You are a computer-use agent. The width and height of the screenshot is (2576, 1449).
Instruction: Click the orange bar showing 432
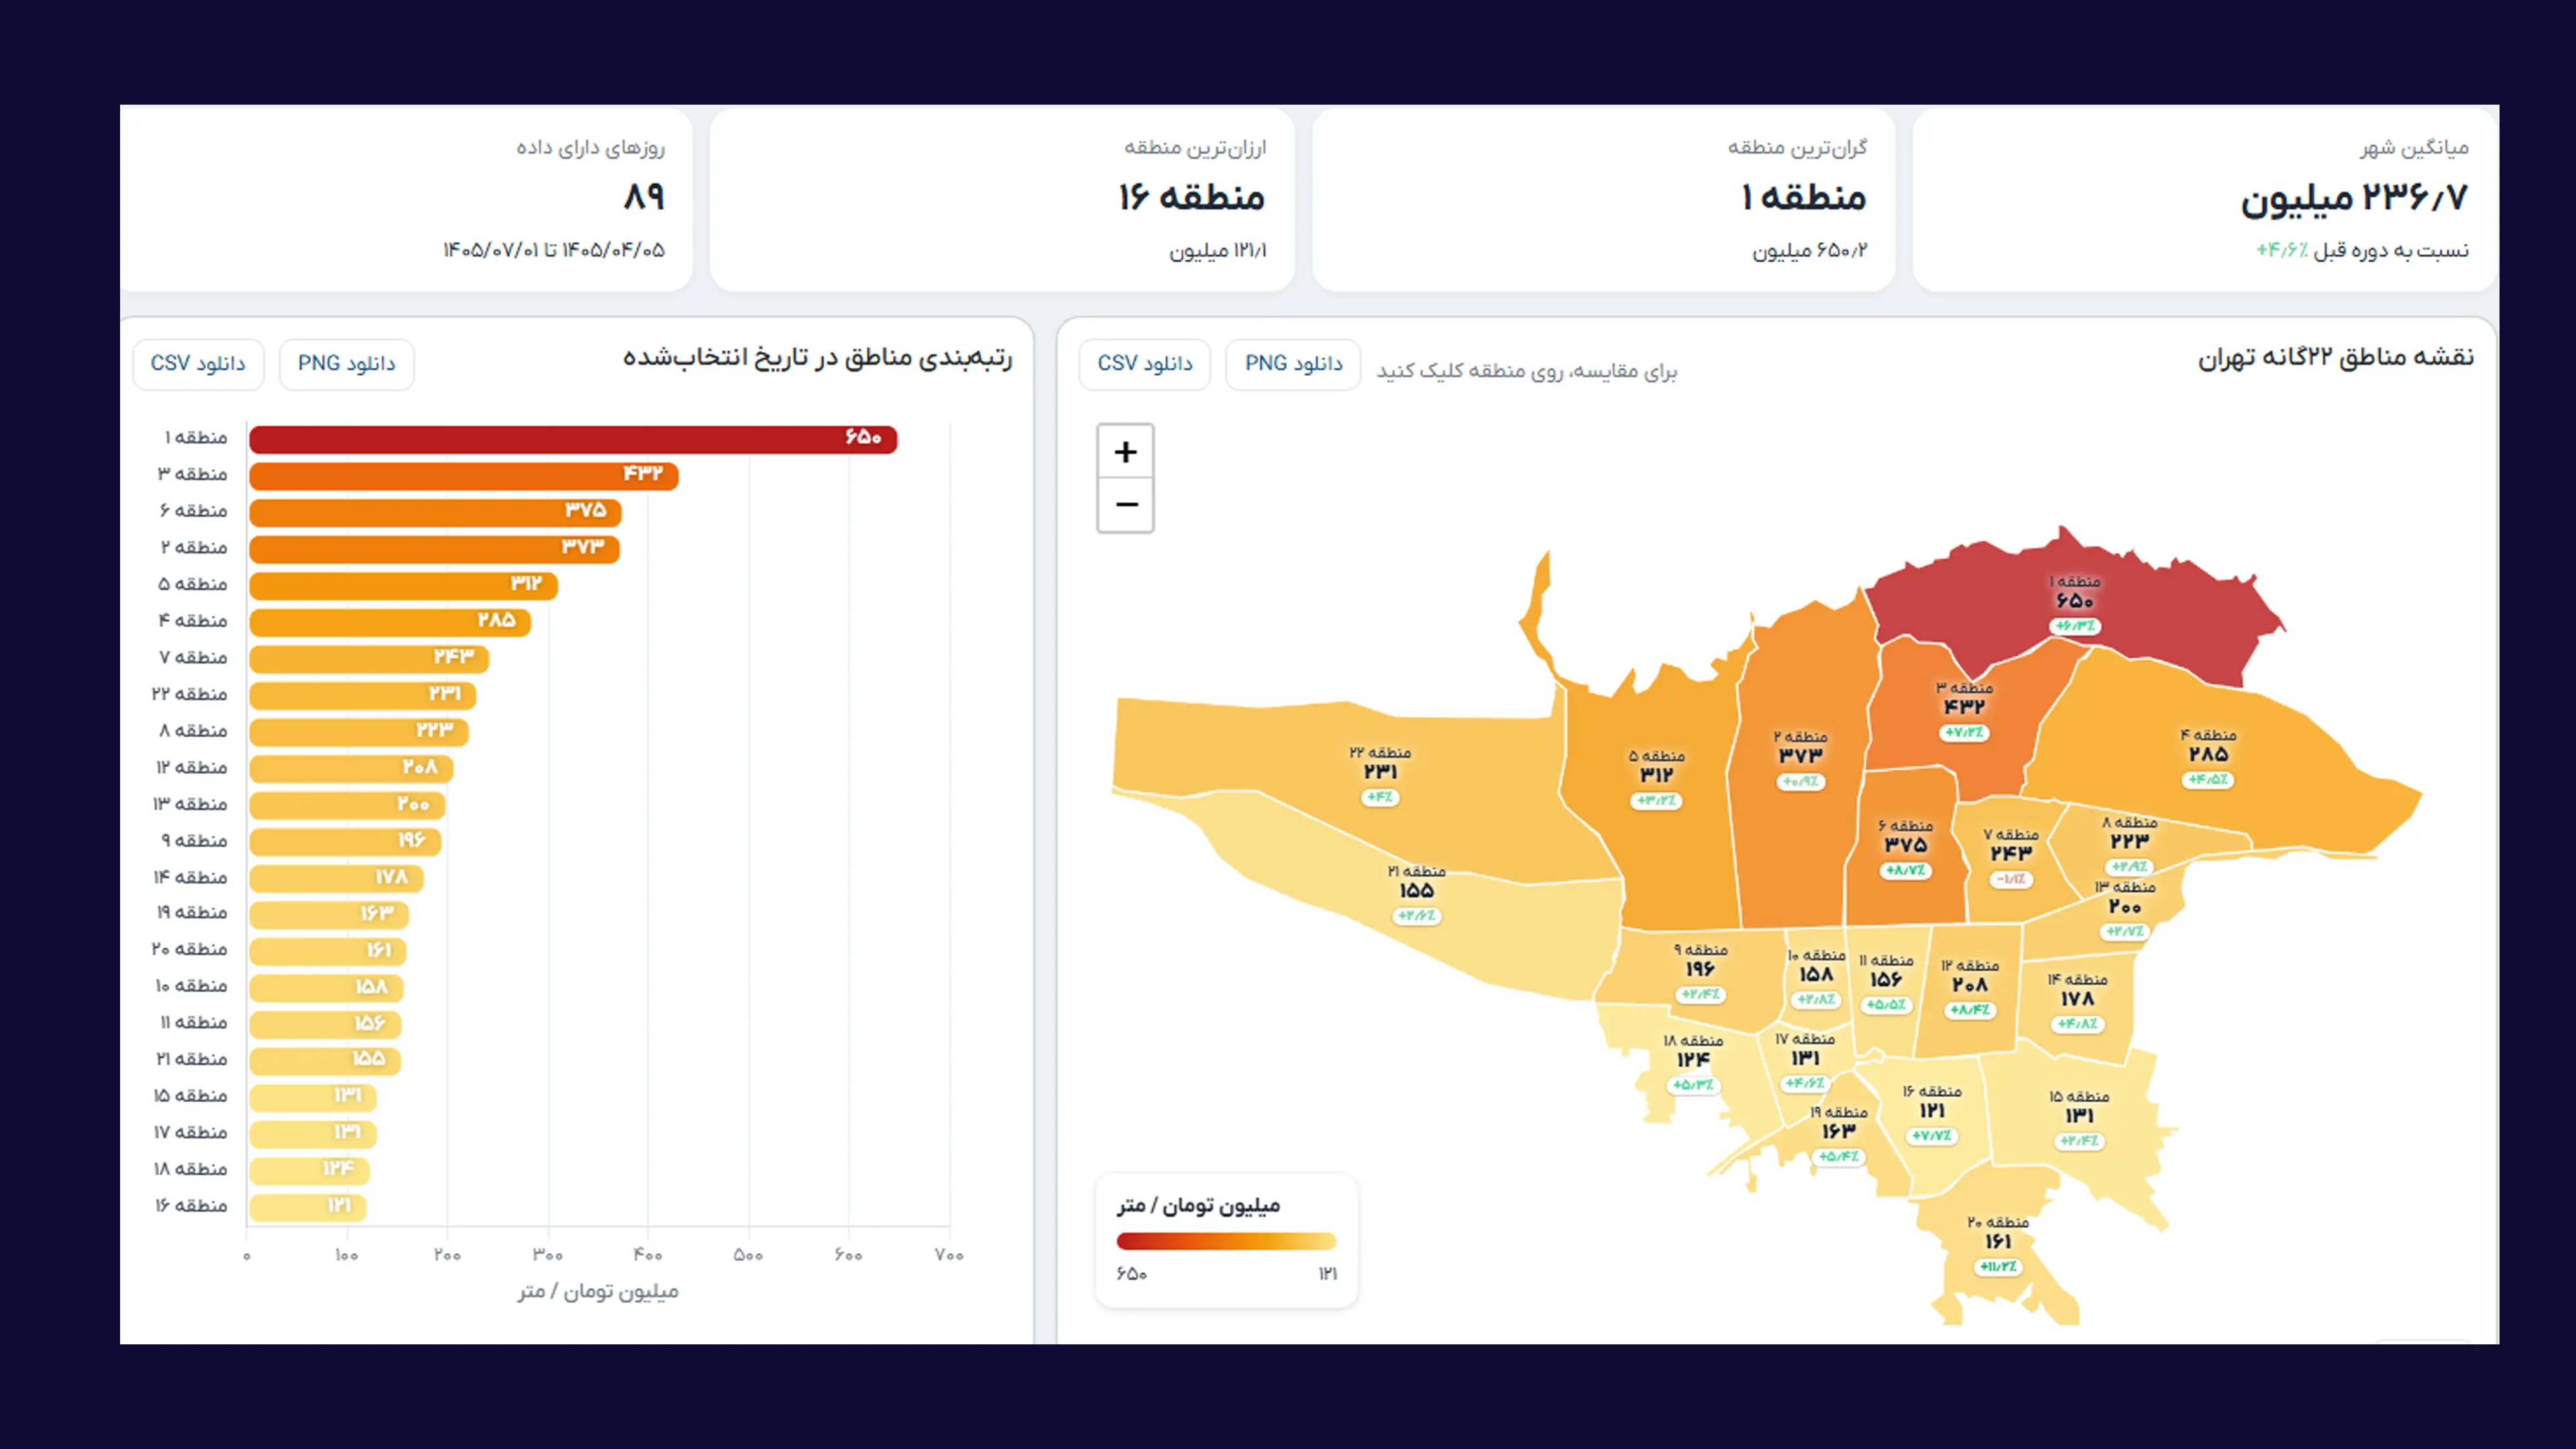[x=464, y=476]
